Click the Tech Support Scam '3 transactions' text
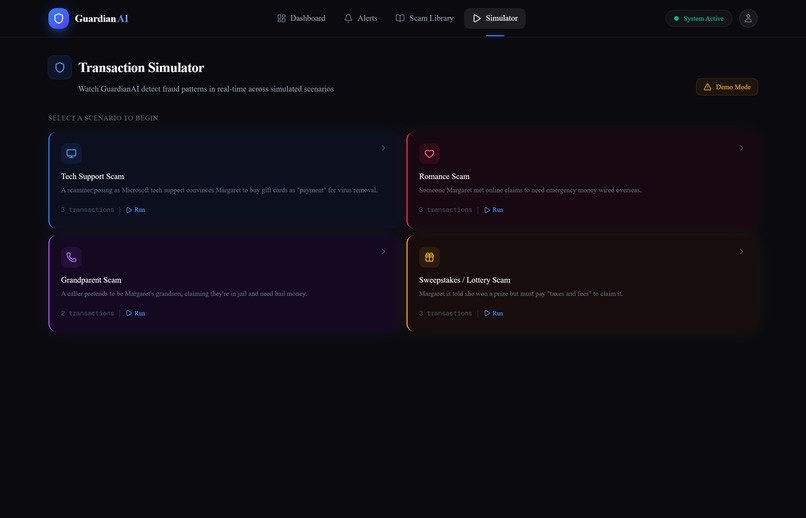 pyautogui.click(x=87, y=210)
